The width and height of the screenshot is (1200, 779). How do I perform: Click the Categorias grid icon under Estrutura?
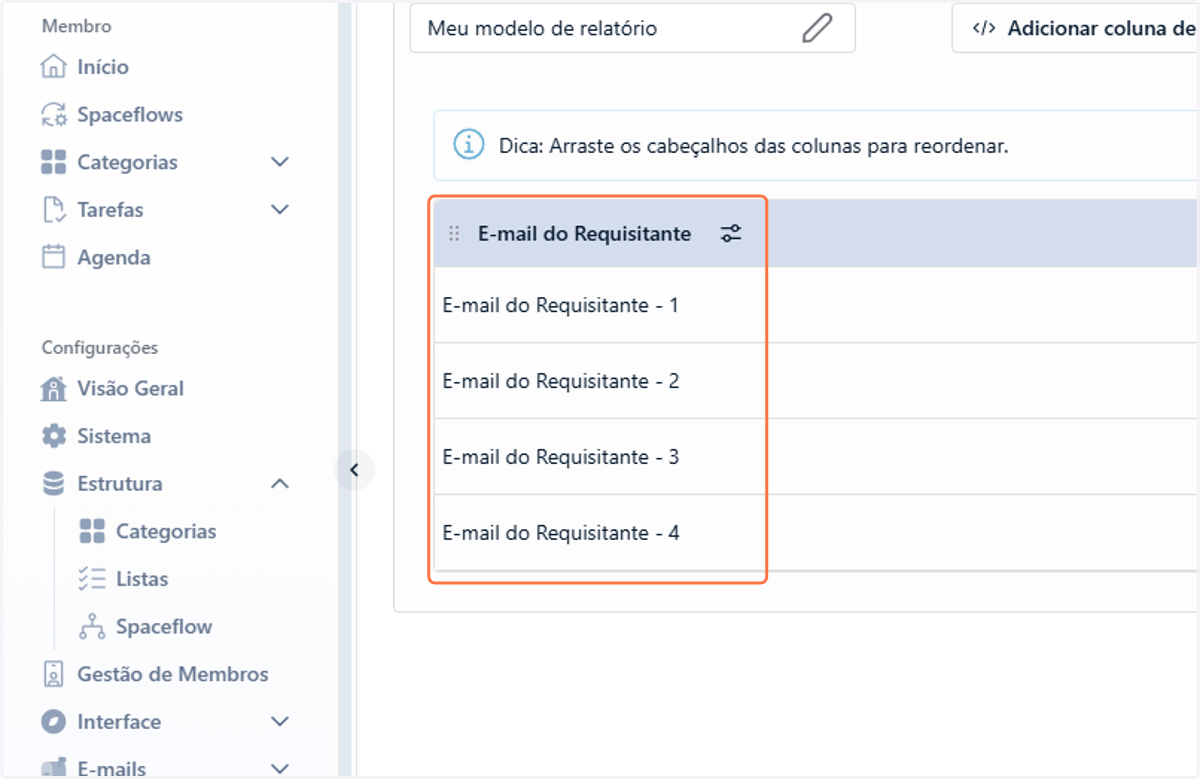92,531
